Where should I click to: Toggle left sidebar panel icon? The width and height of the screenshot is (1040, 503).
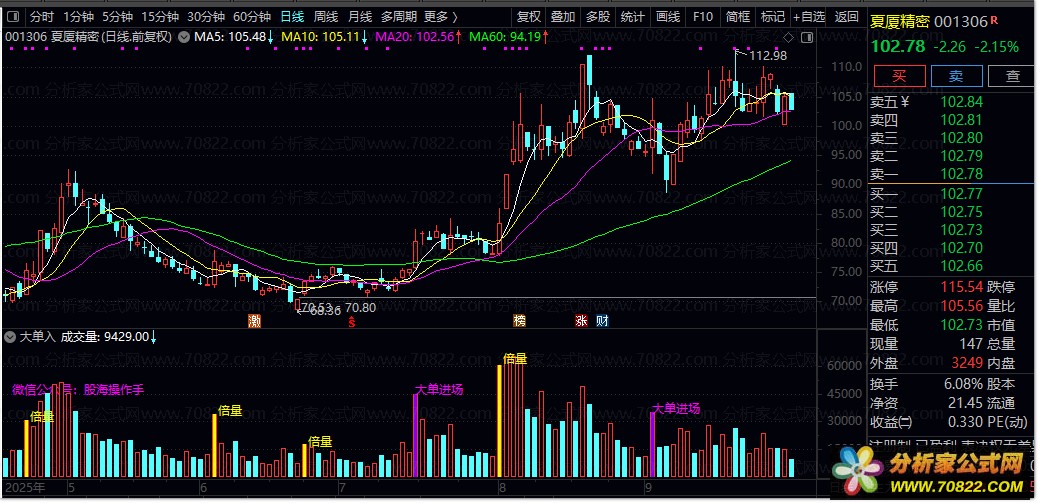click(13, 17)
